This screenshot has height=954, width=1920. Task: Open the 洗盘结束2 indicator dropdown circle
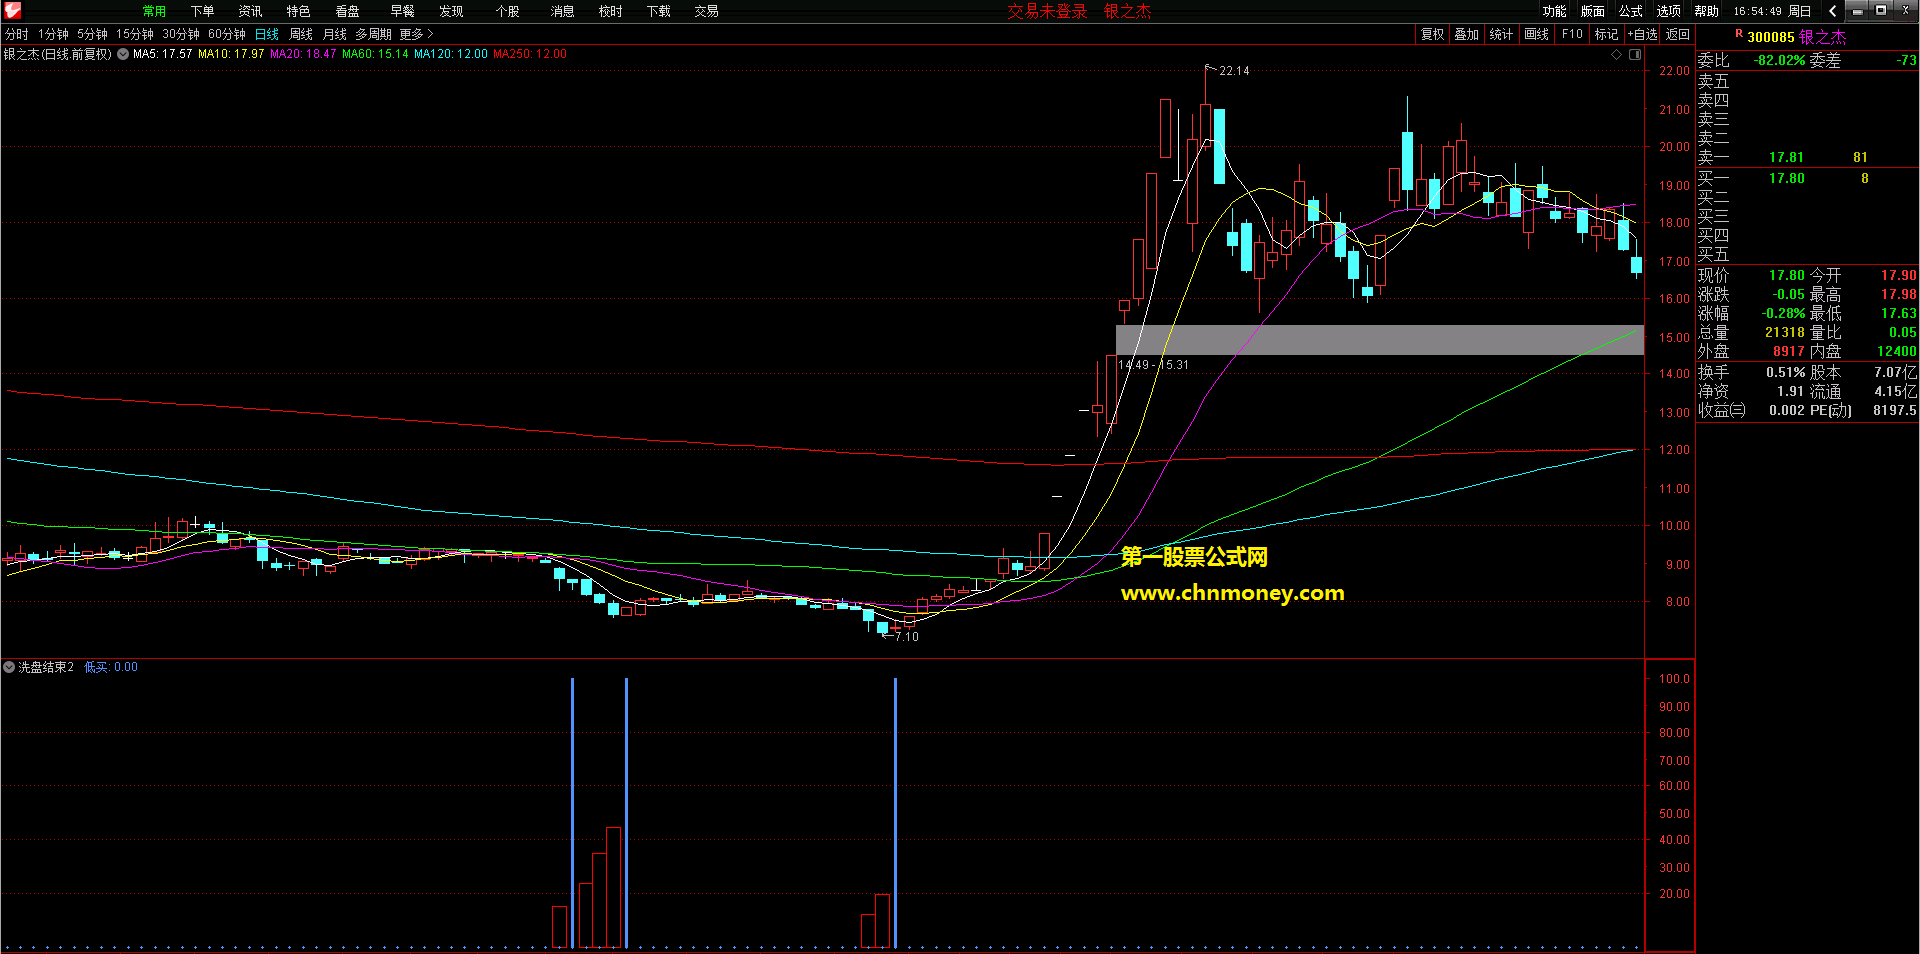point(9,667)
